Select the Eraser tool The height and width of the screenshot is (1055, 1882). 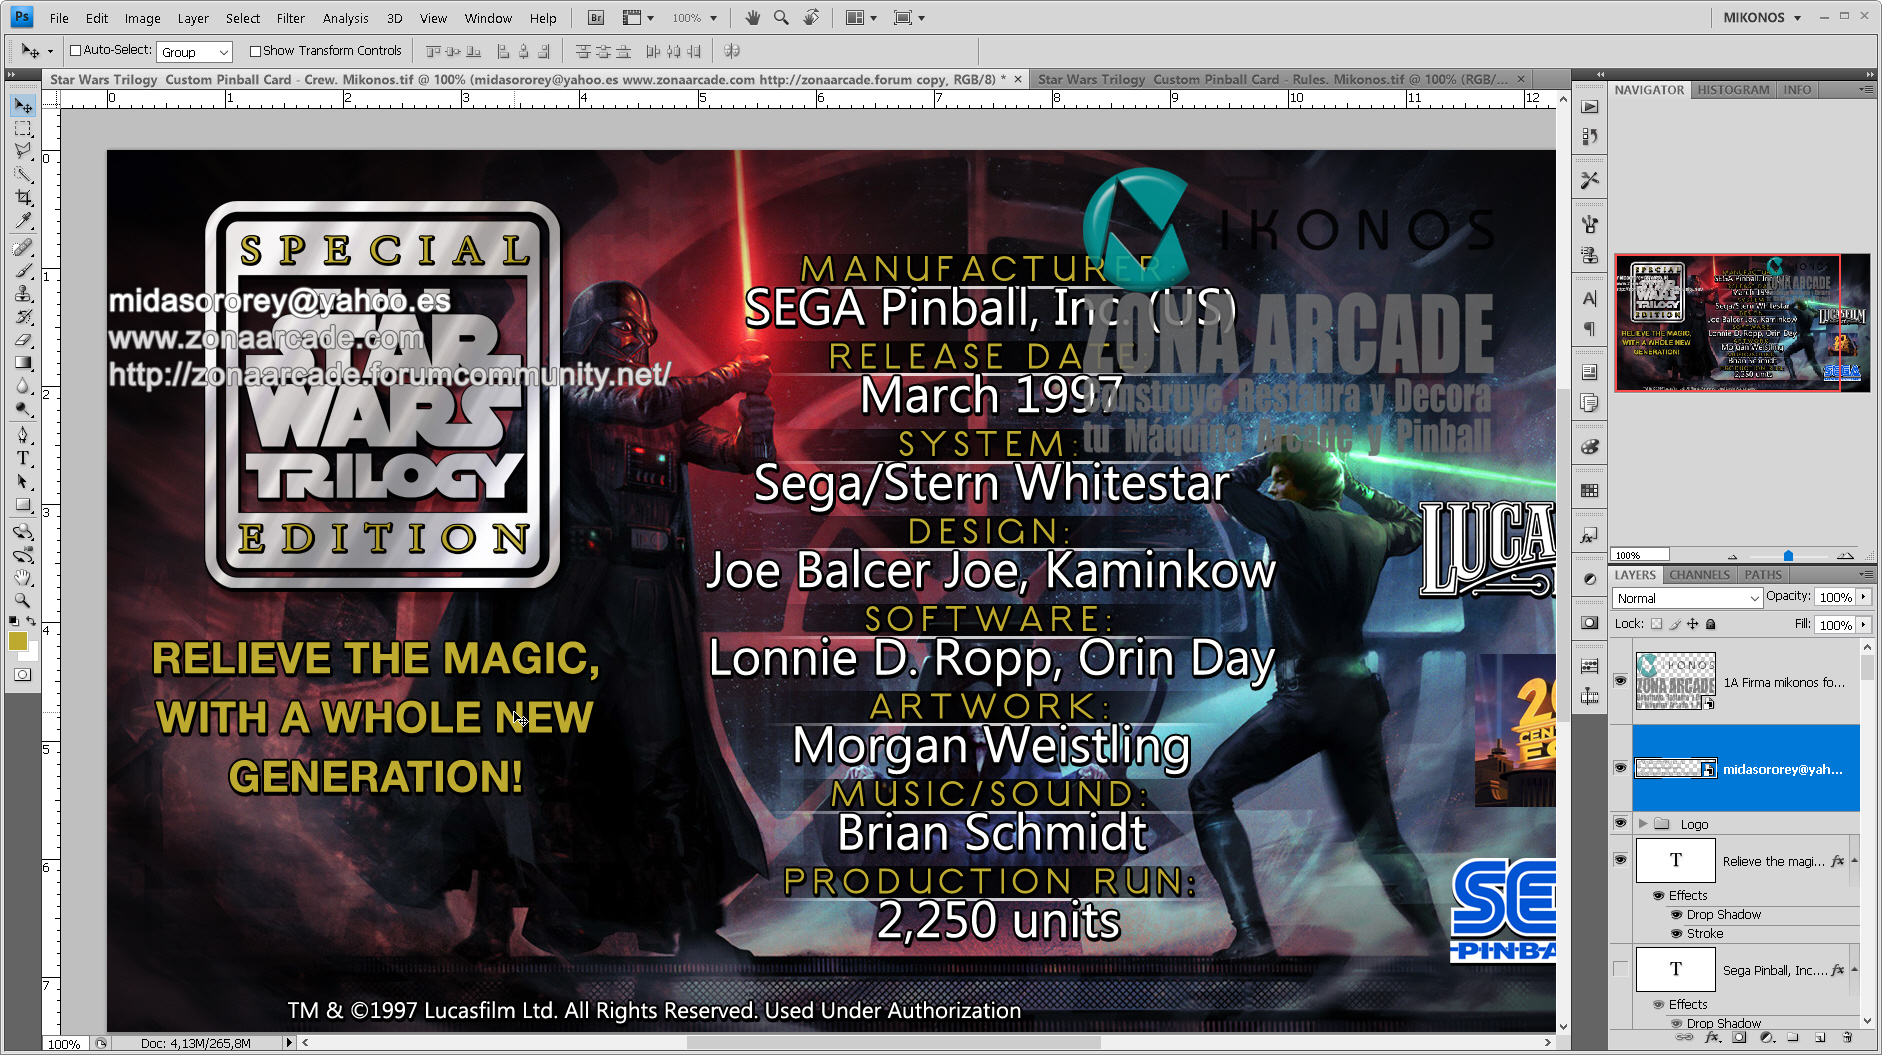coord(23,339)
